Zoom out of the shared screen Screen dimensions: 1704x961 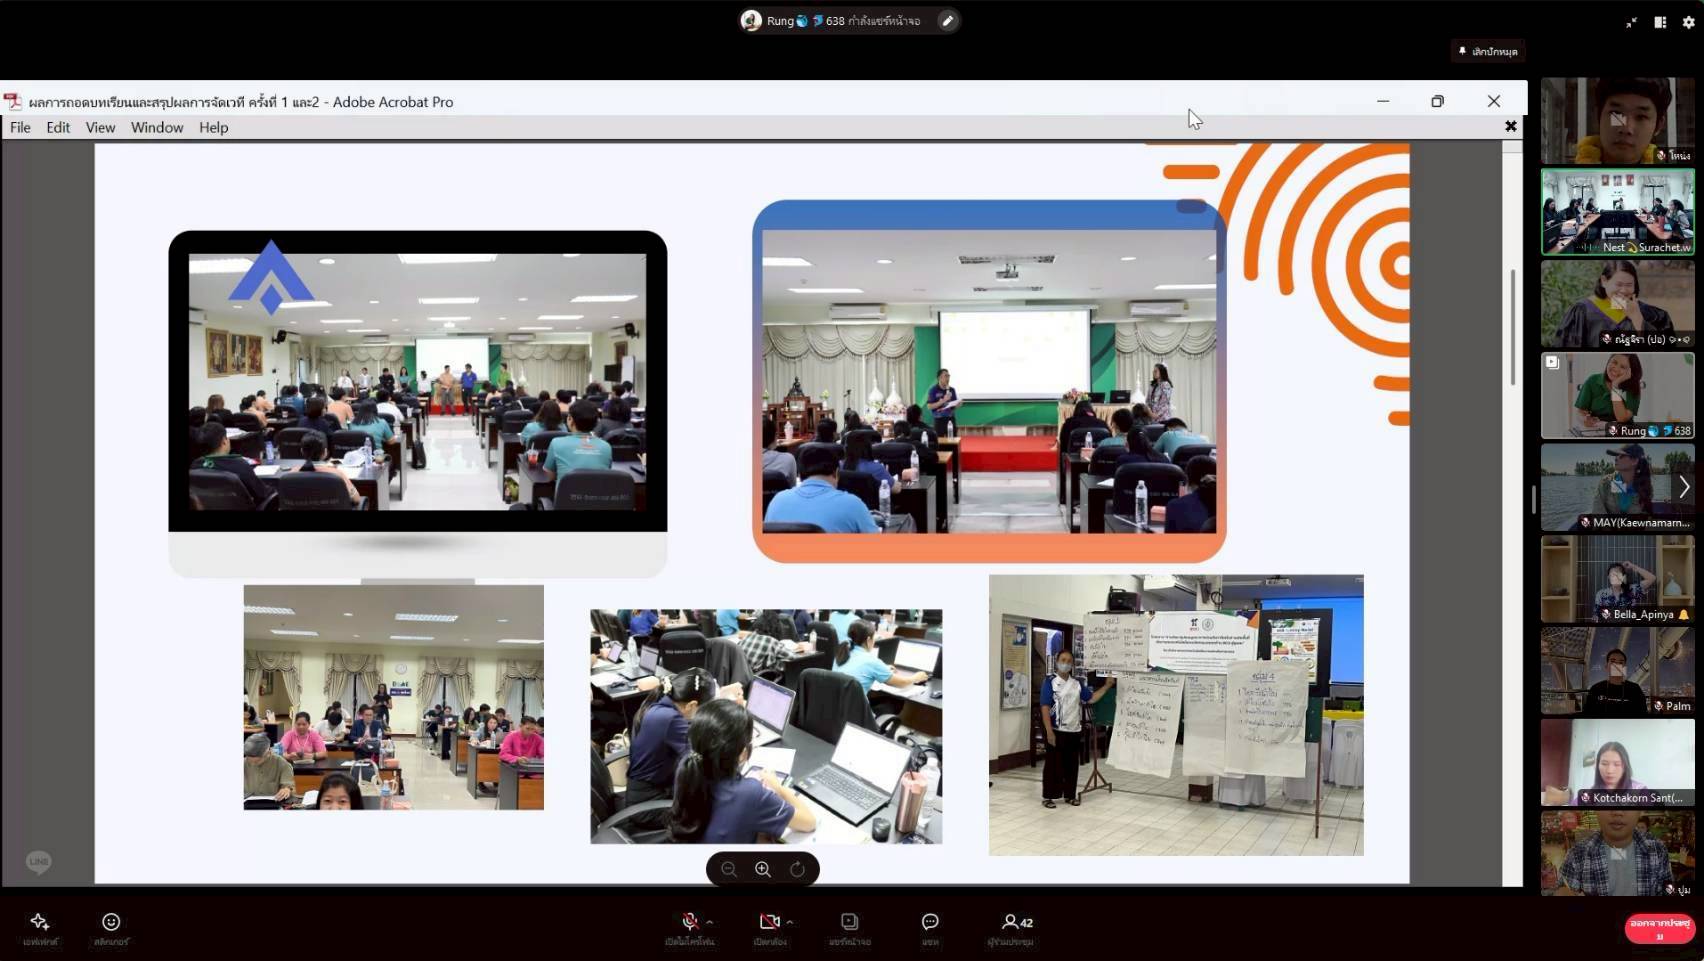(x=729, y=869)
